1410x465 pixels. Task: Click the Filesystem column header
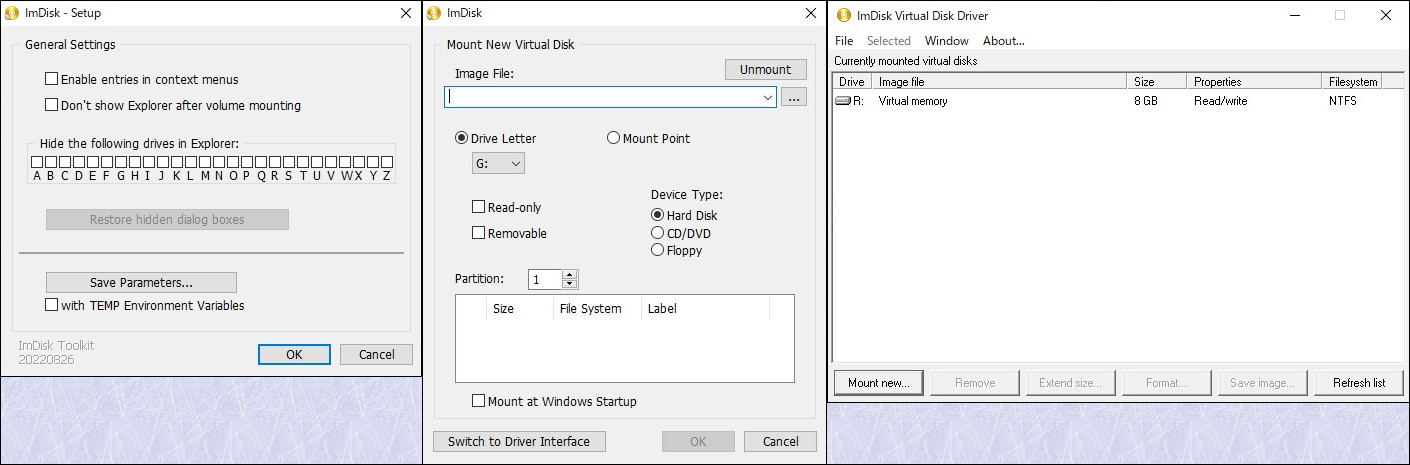click(1353, 82)
